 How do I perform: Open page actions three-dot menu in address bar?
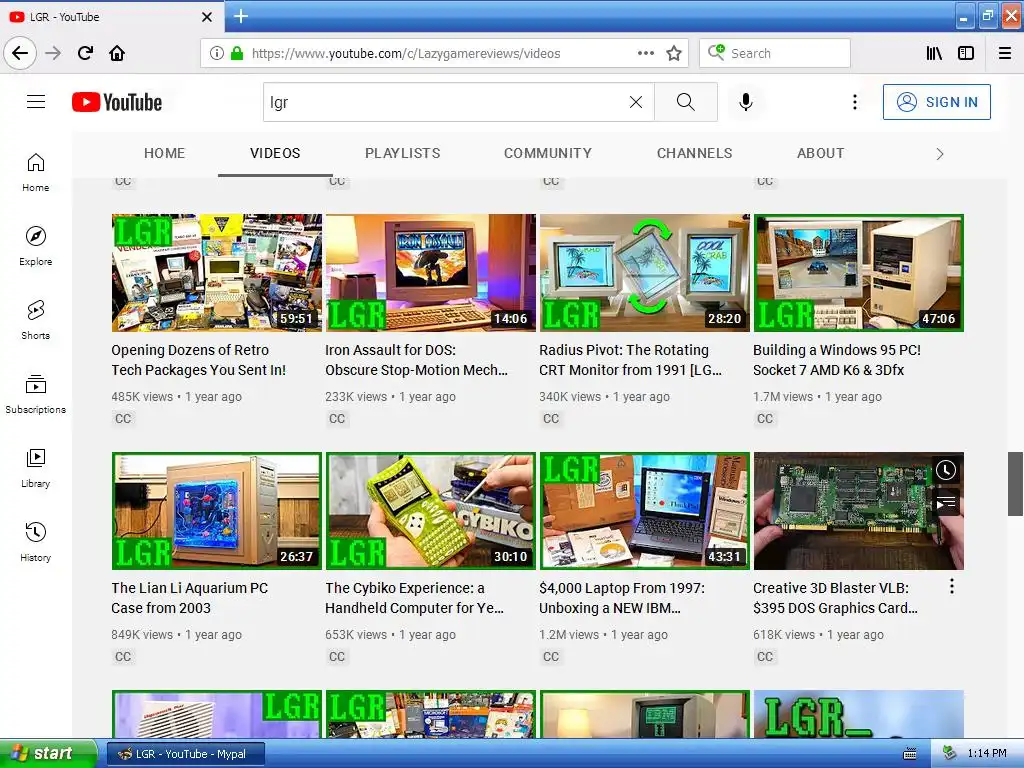pyautogui.click(x=645, y=53)
